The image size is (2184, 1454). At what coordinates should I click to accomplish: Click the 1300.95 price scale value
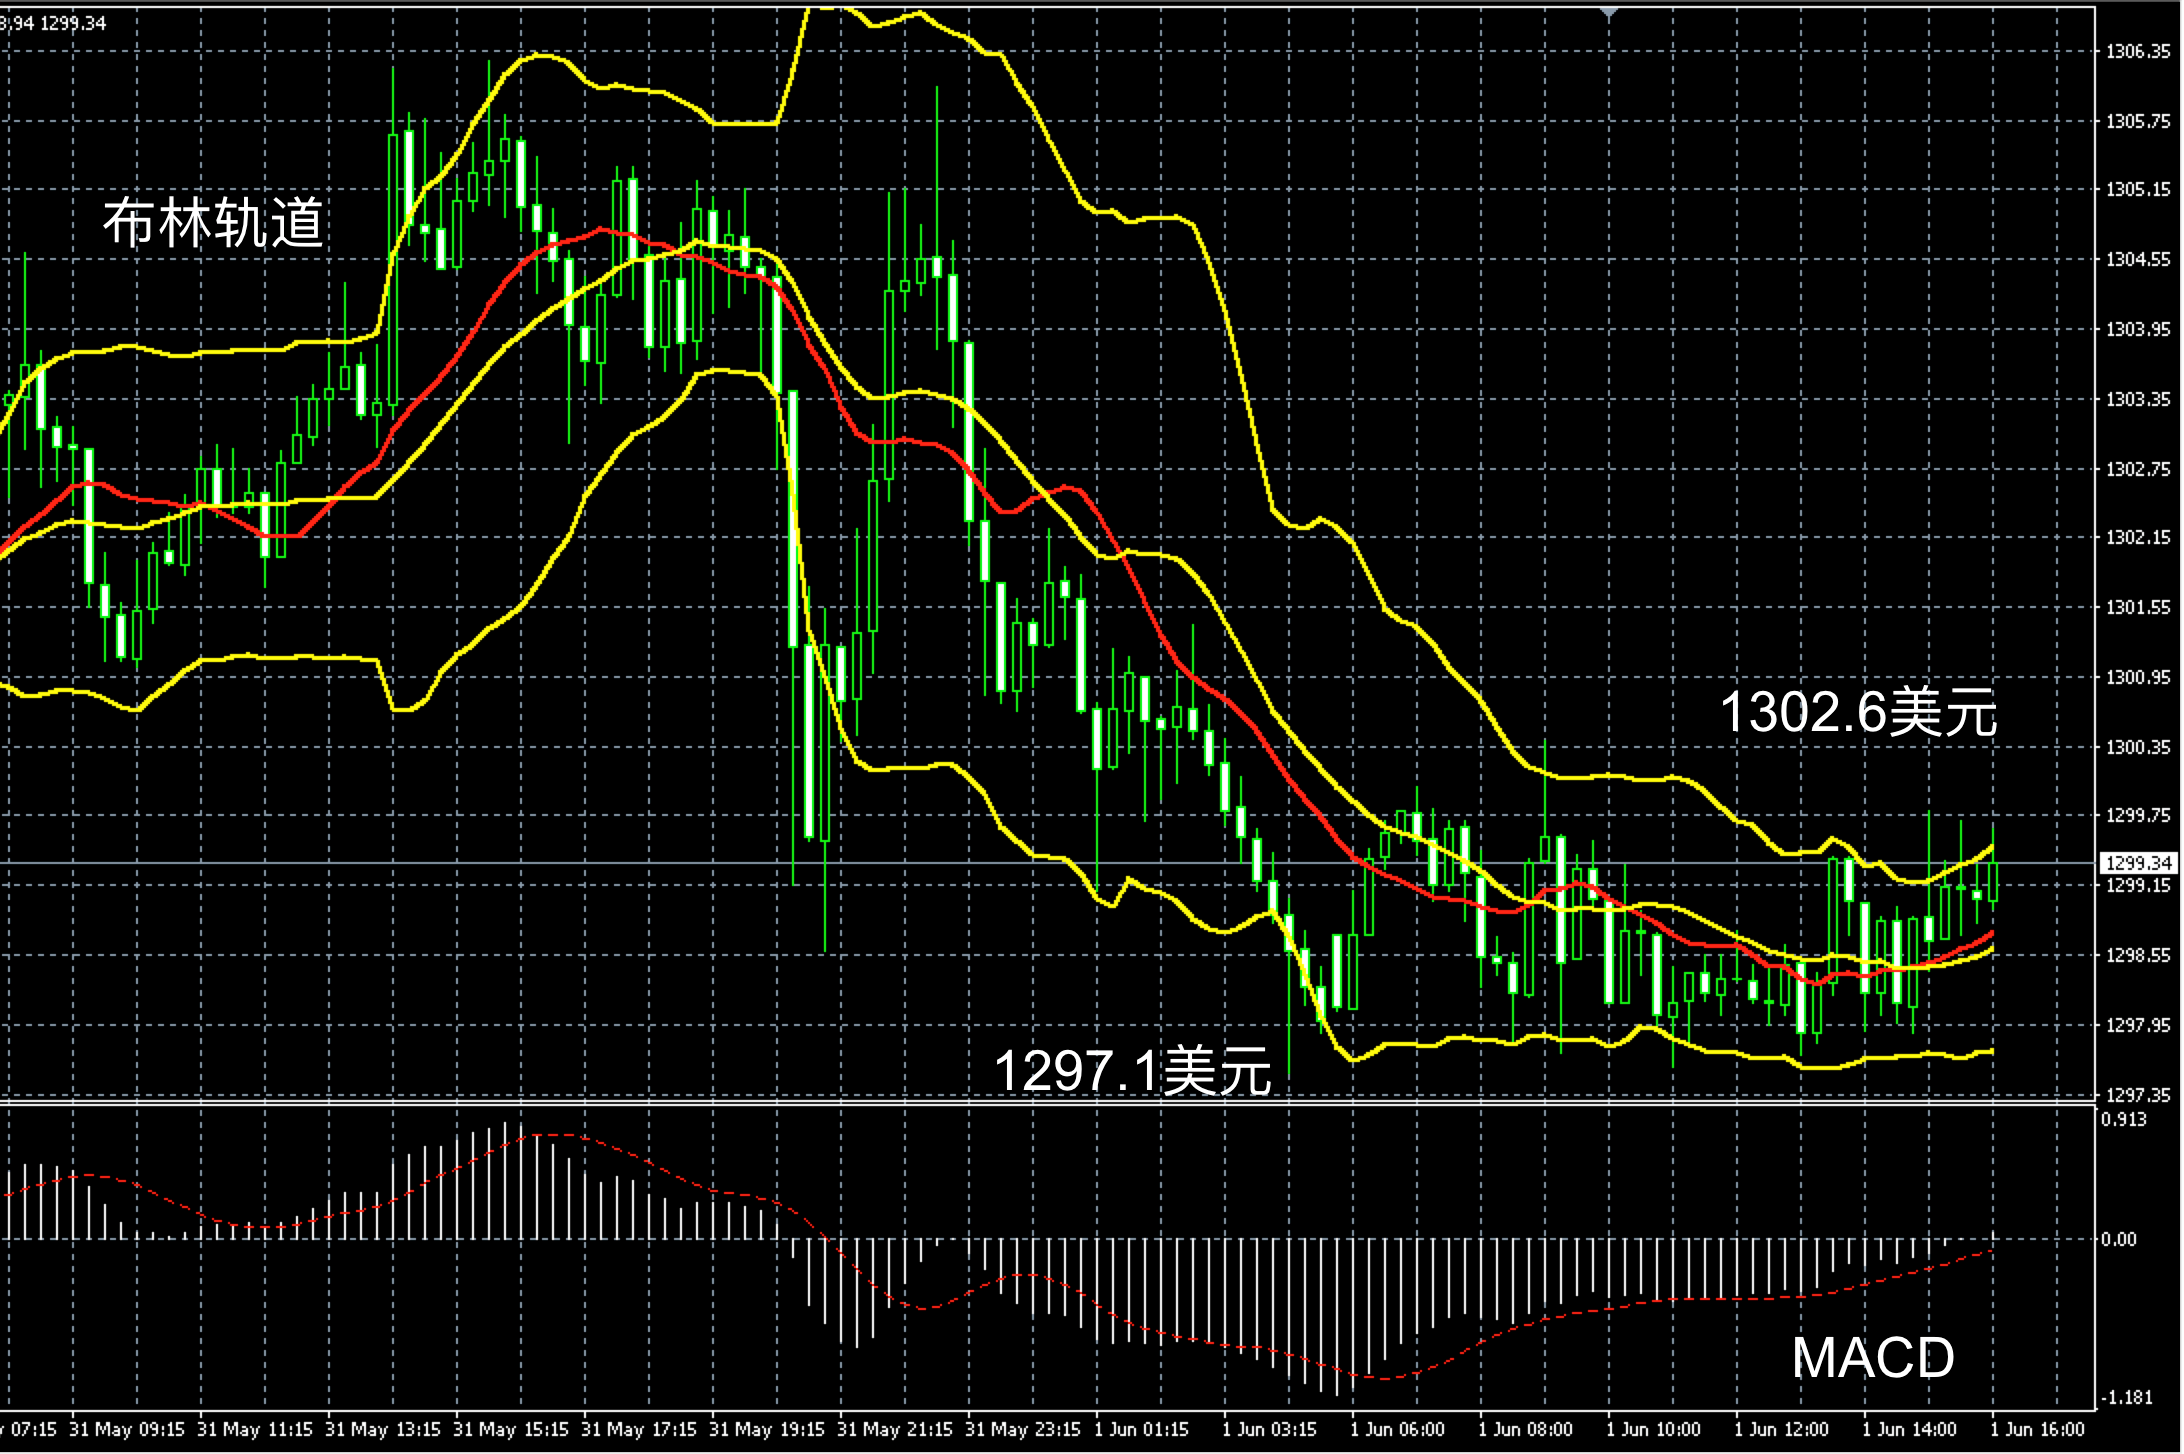[2139, 677]
